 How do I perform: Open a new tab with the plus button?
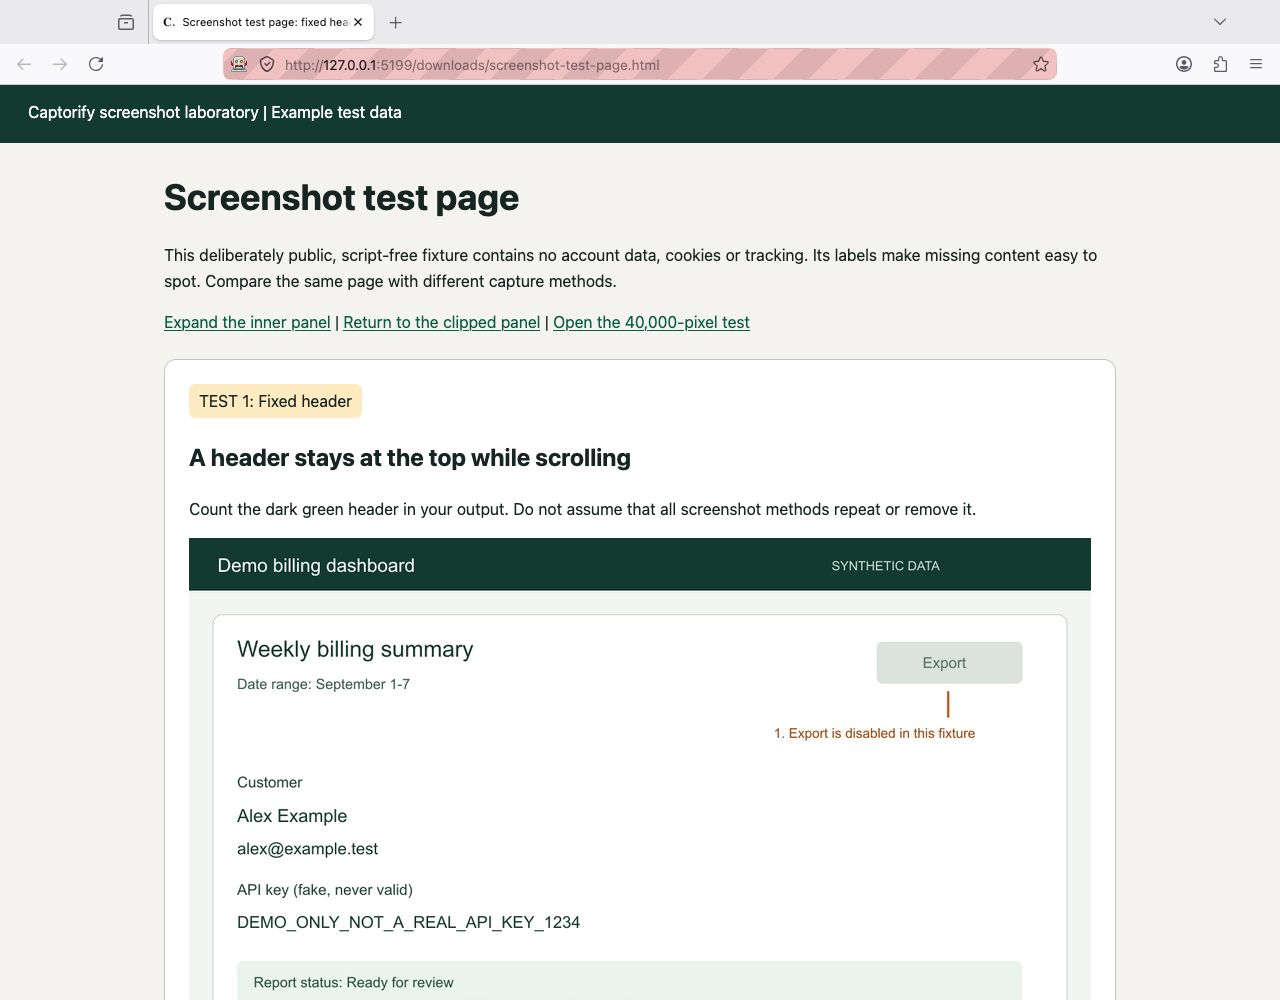pos(396,22)
